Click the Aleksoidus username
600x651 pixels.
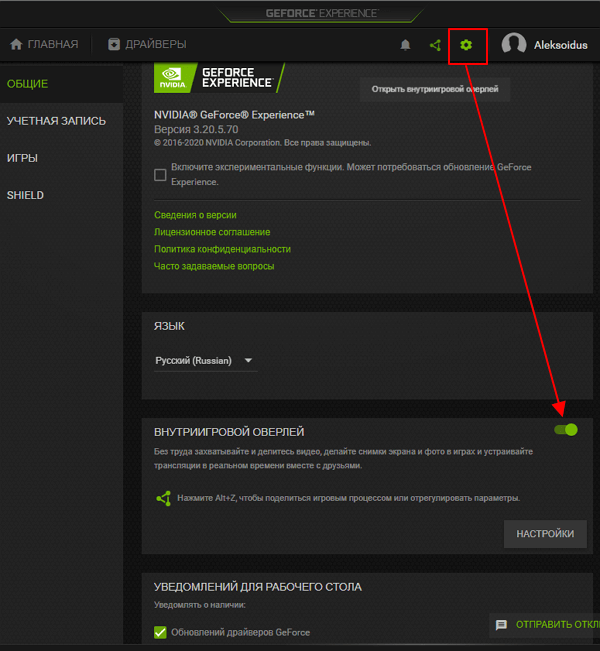click(x=561, y=45)
